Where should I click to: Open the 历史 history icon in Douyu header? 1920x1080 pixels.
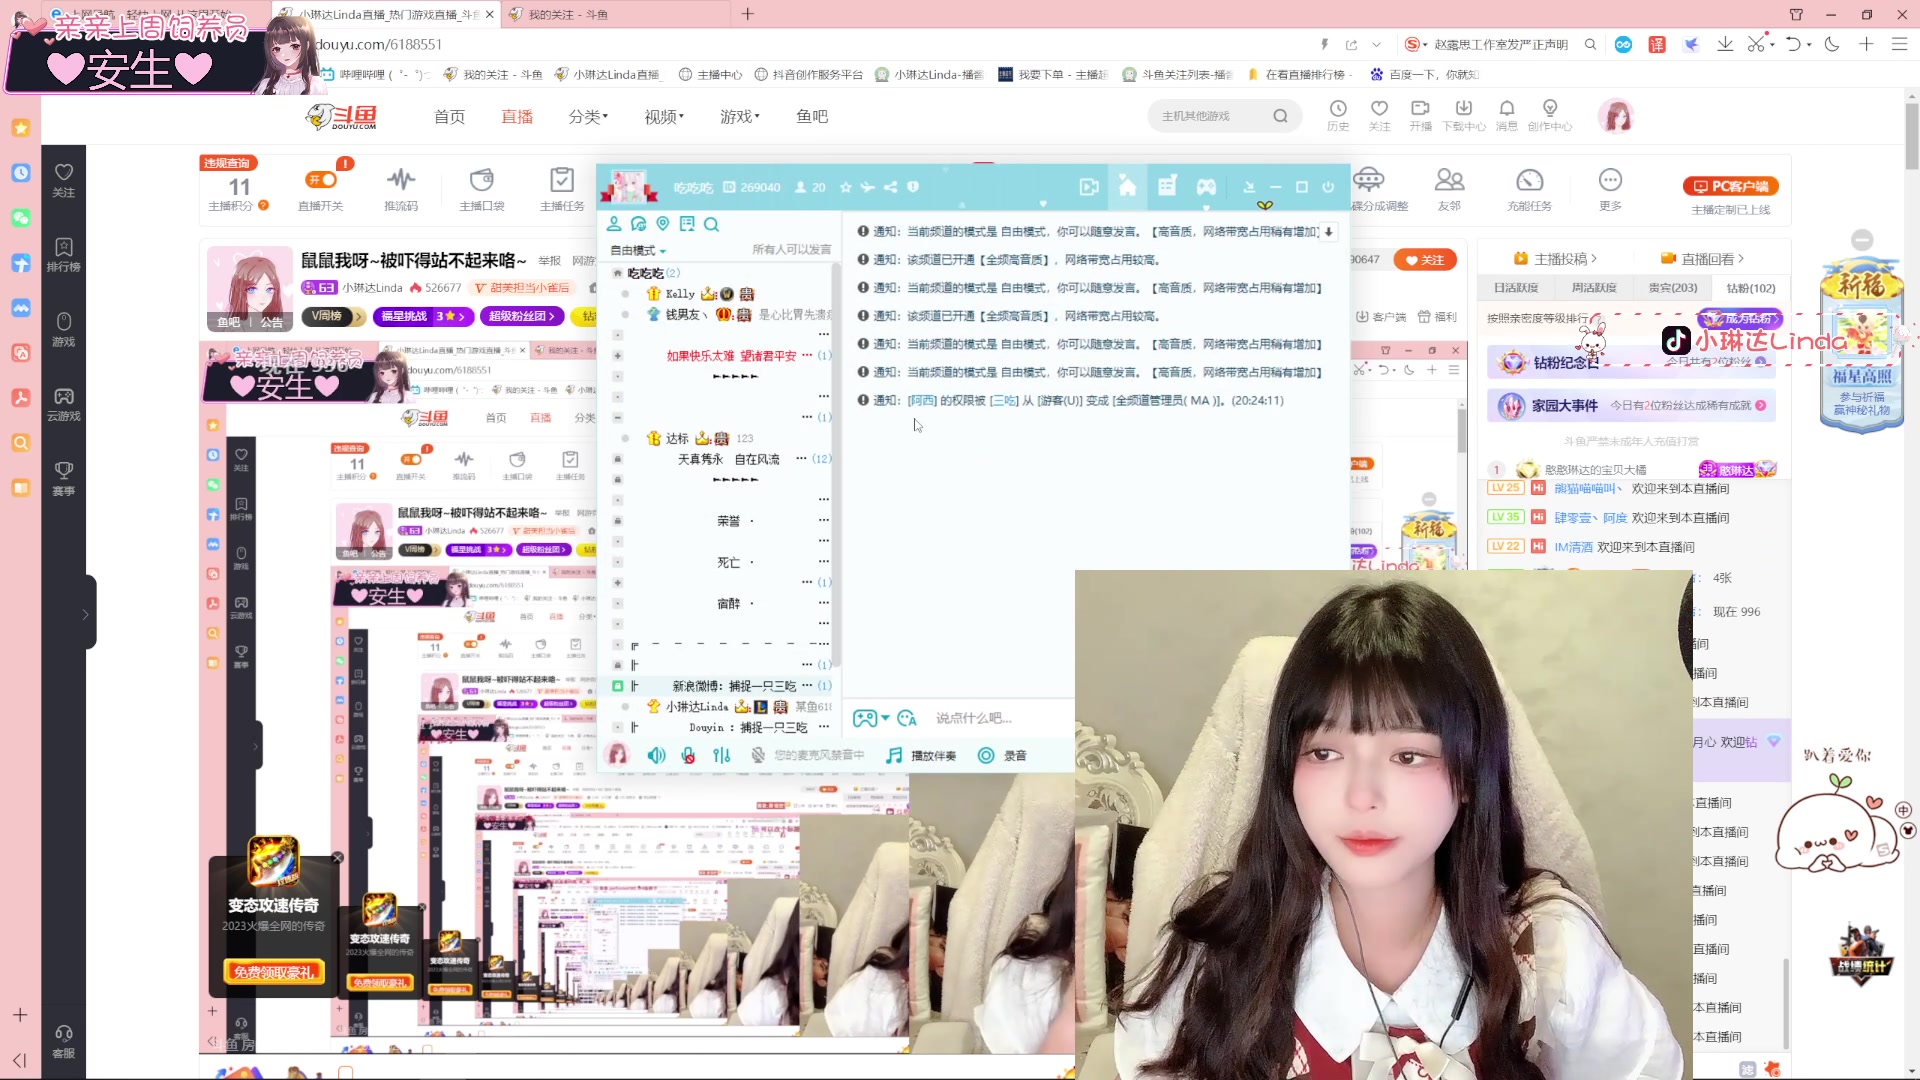point(1338,115)
